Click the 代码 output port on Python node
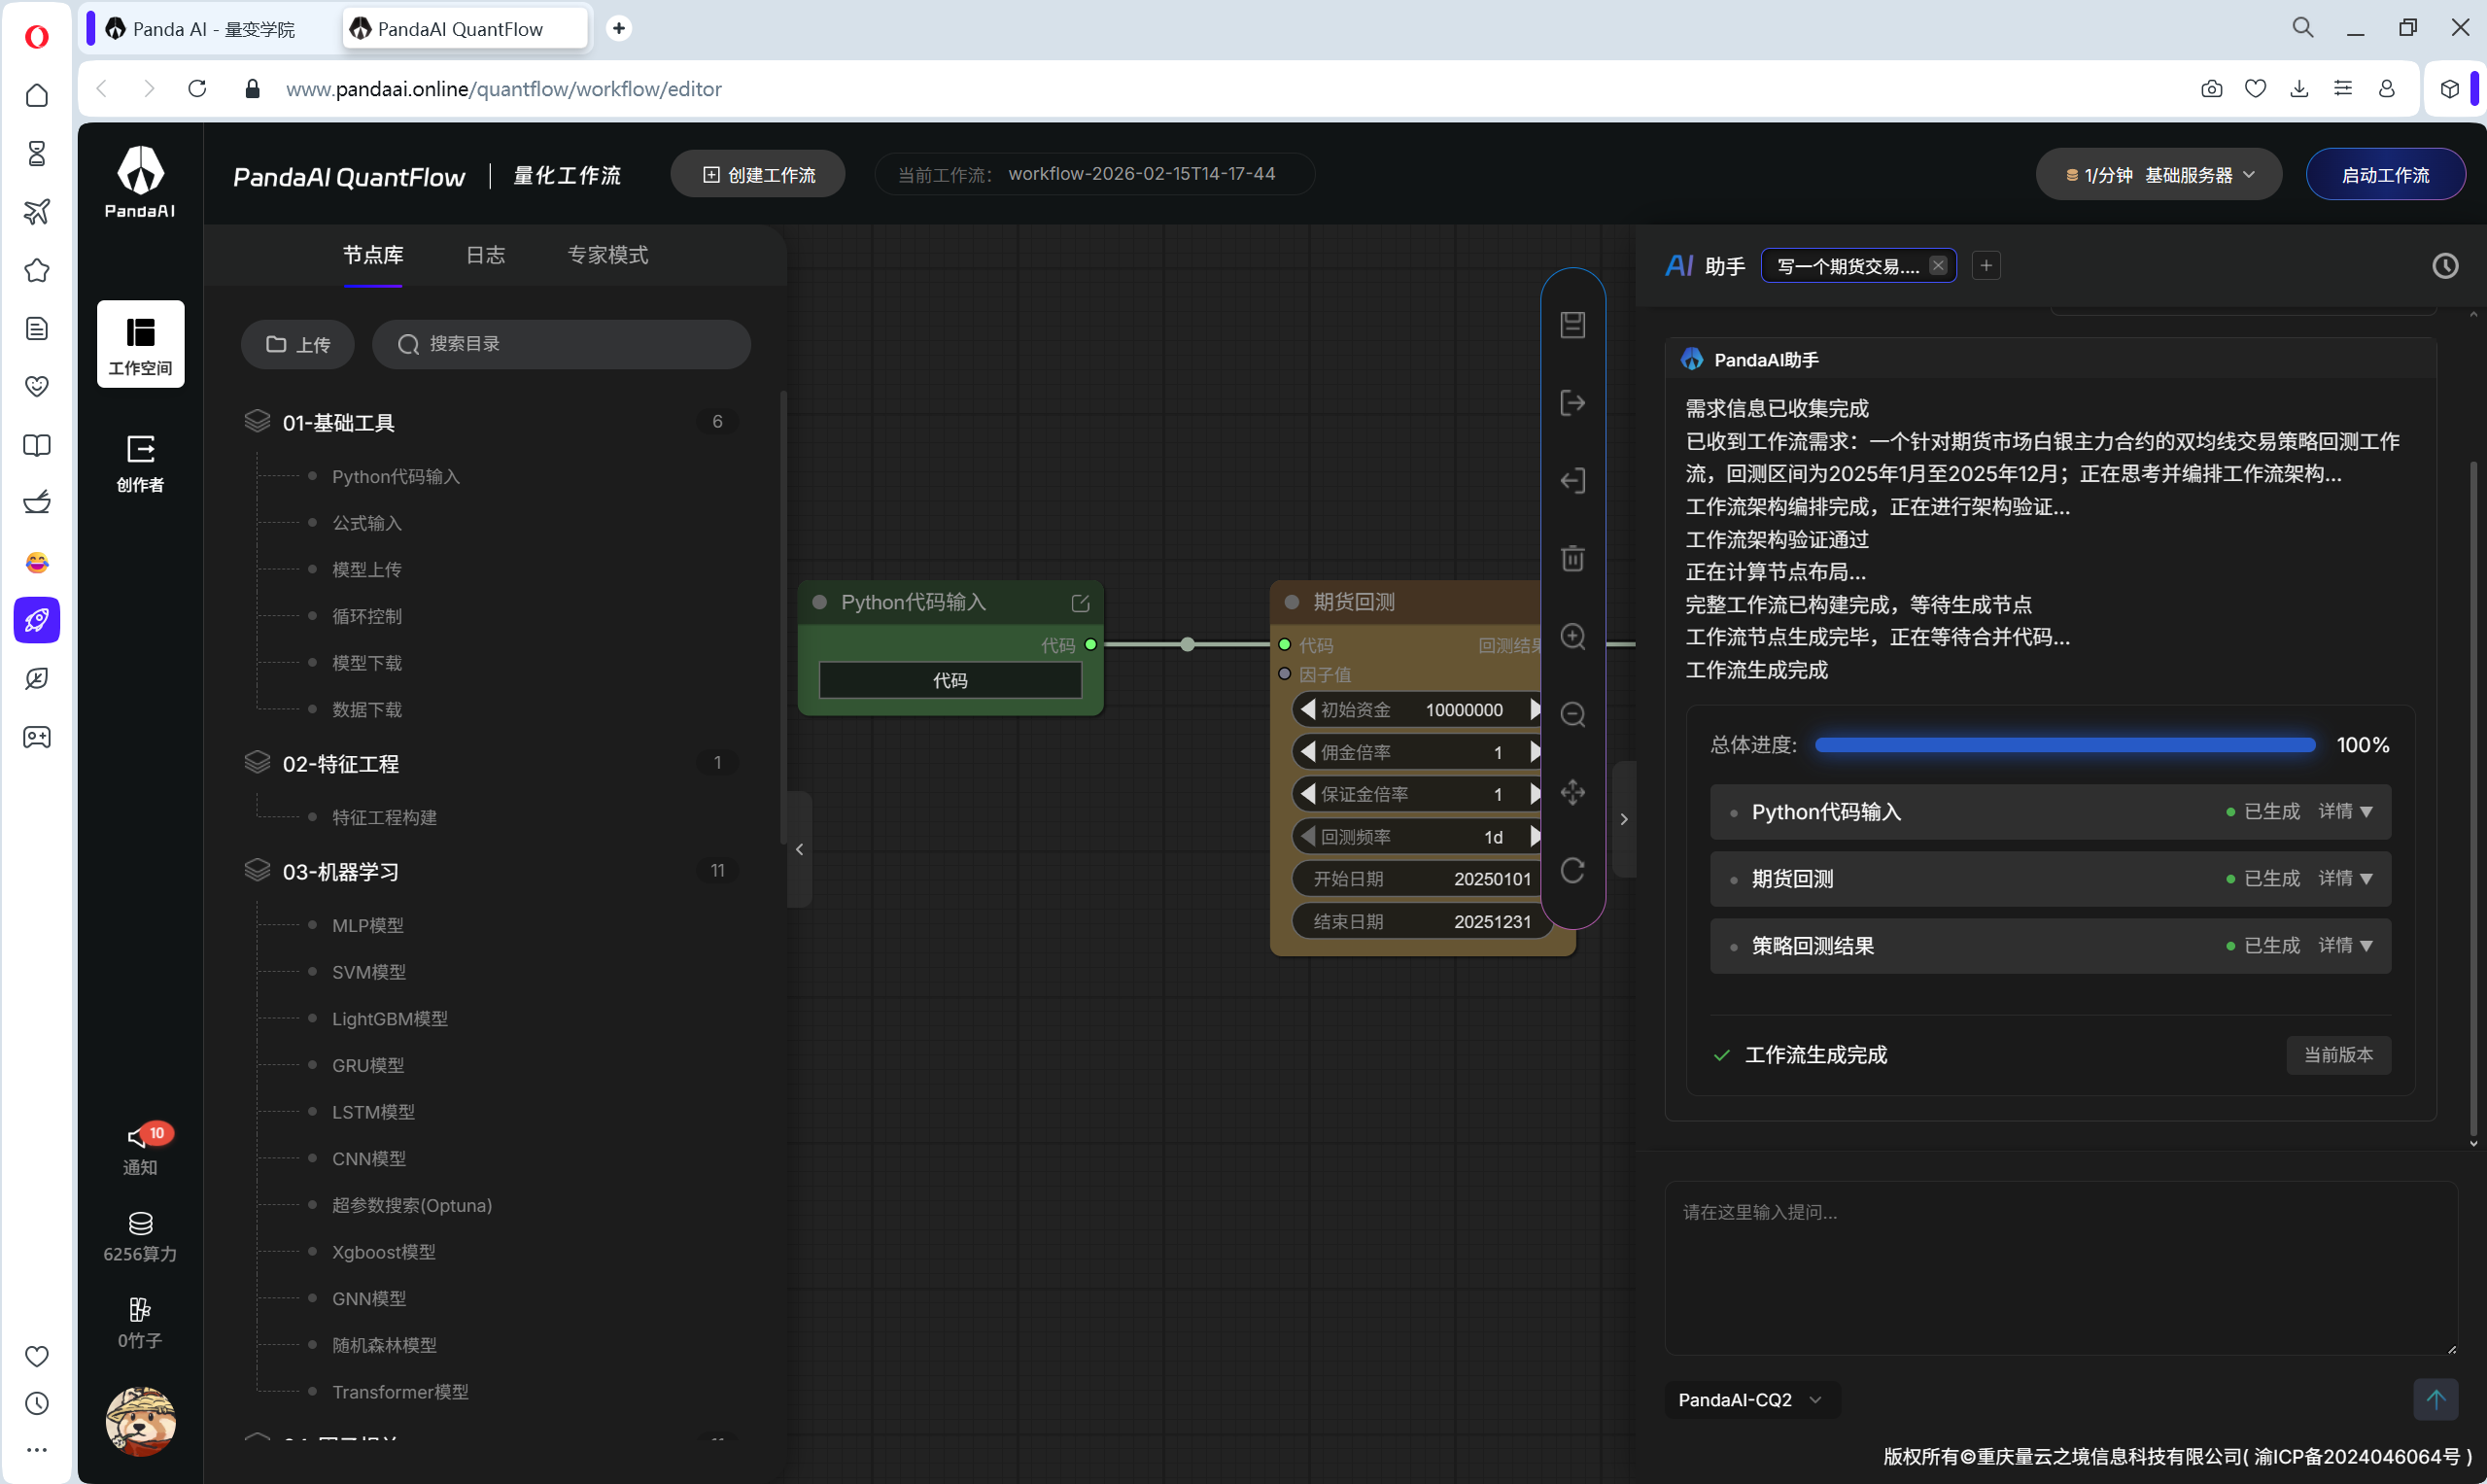This screenshot has width=2487, height=1484. (x=1090, y=645)
